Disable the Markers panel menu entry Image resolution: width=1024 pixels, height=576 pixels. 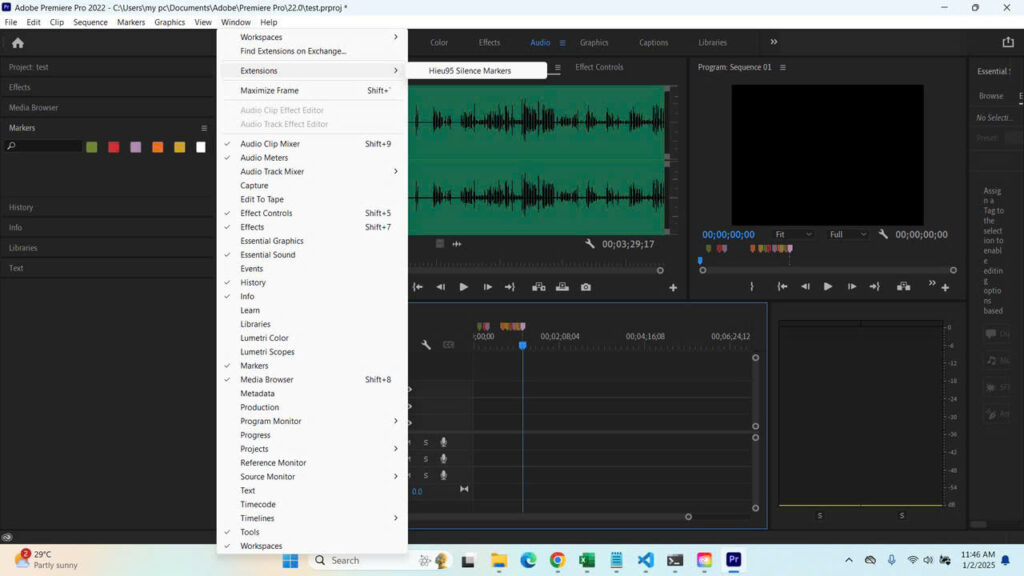coord(254,366)
